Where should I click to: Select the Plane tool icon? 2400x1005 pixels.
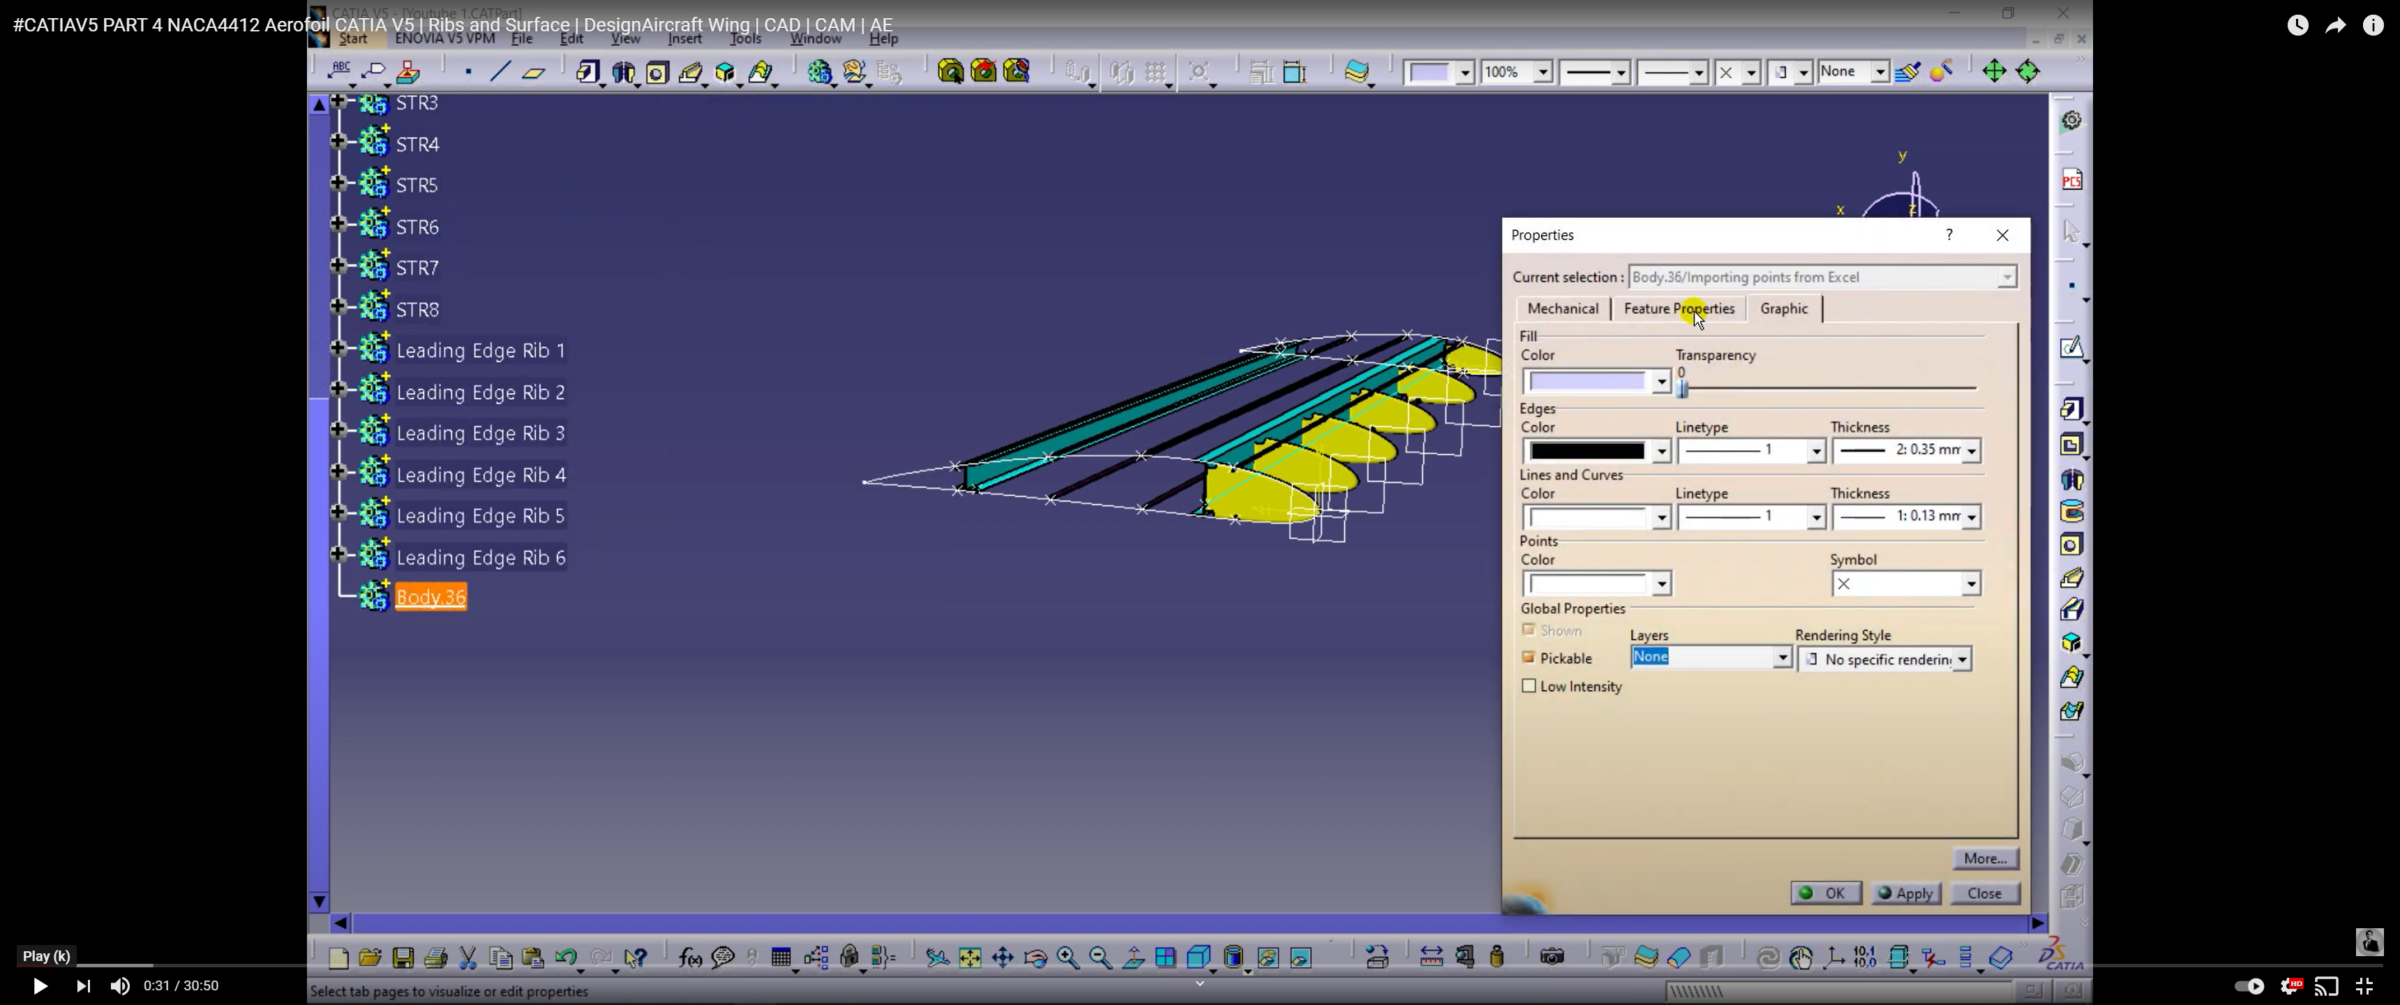pos(534,72)
